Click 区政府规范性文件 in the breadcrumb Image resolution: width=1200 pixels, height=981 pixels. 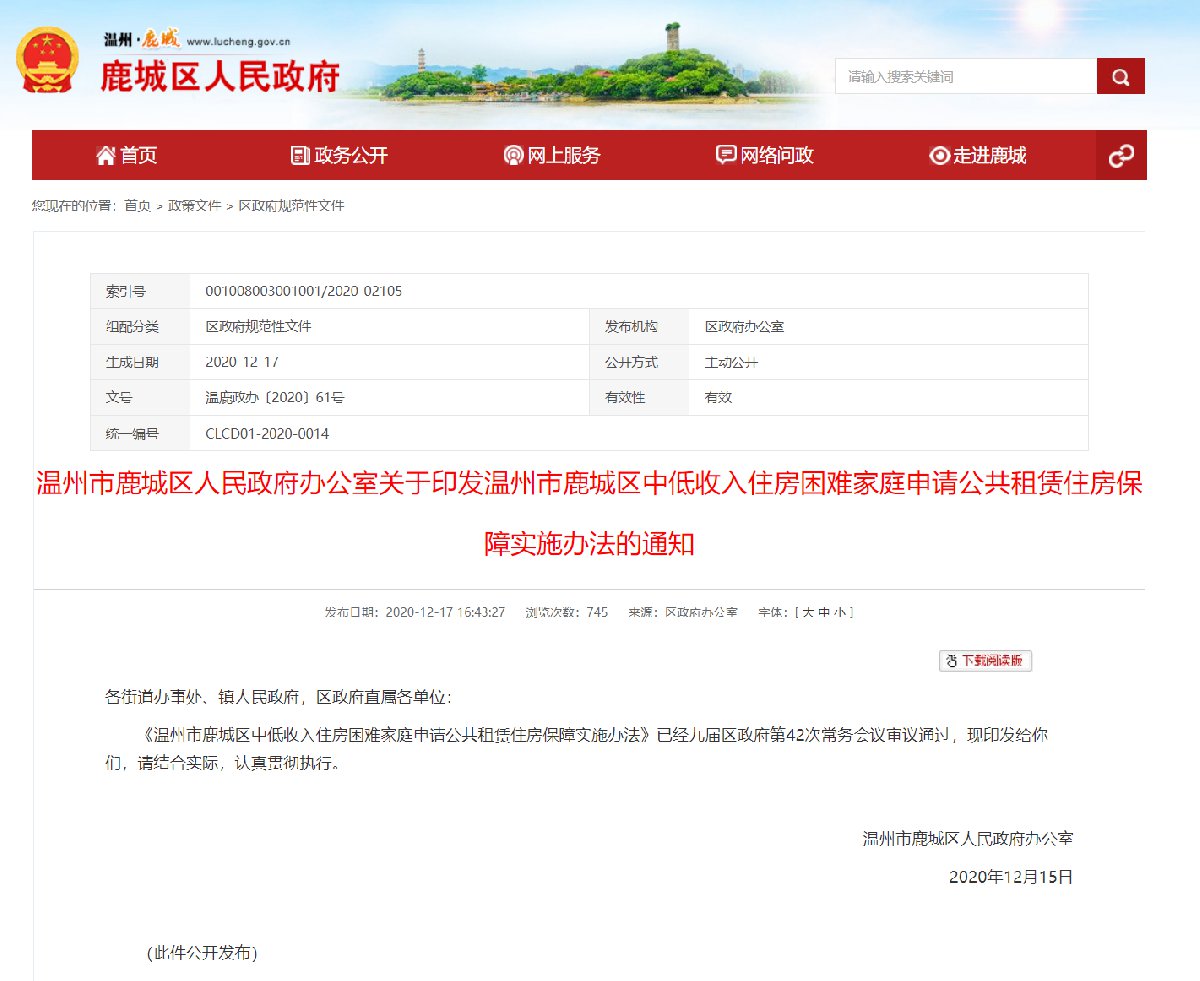click(x=291, y=205)
